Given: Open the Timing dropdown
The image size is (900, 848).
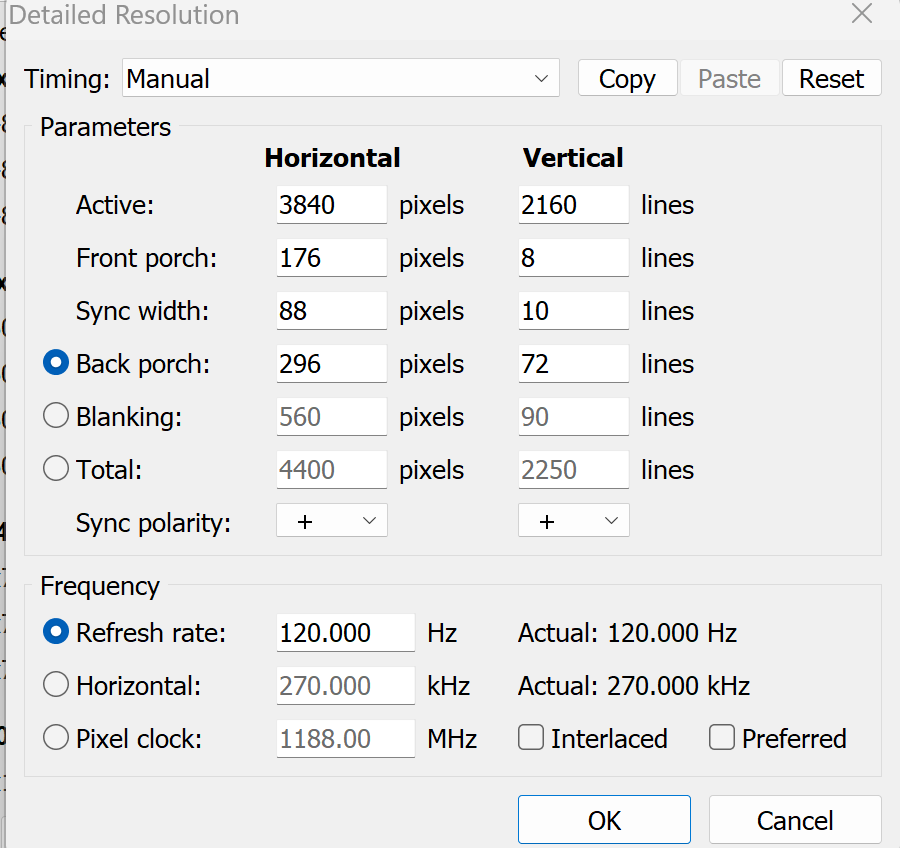Looking at the screenshot, I should [x=340, y=79].
